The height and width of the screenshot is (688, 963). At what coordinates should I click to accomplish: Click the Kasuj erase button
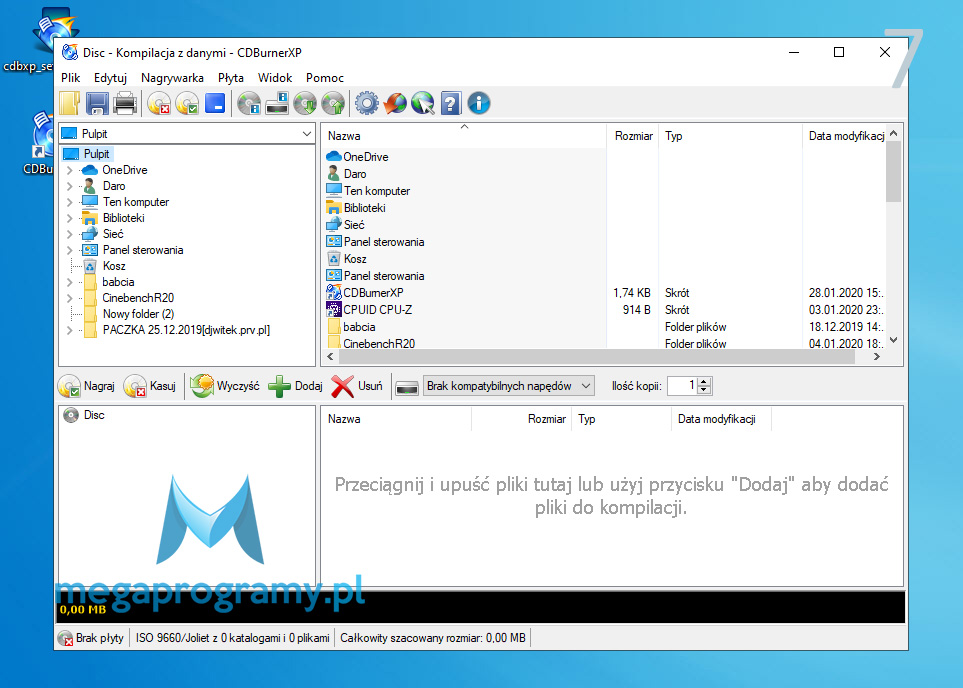pos(150,386)
